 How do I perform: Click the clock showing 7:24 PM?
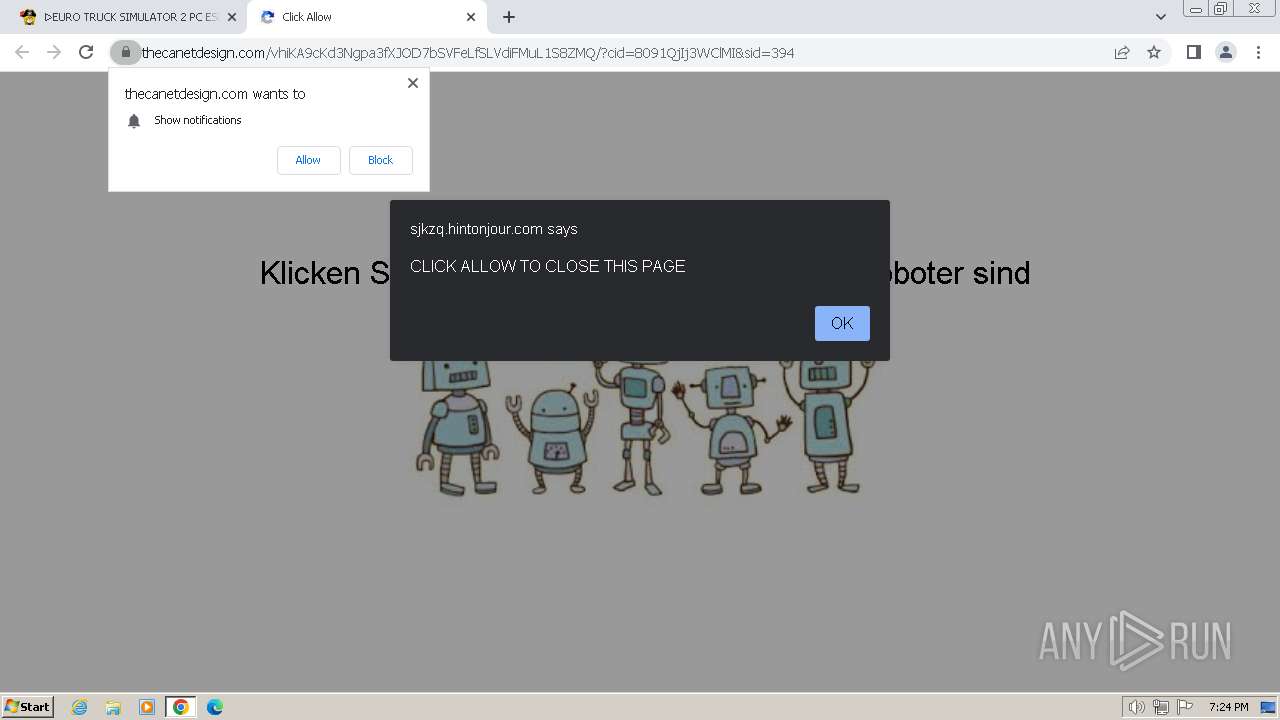pos(1228,707)
